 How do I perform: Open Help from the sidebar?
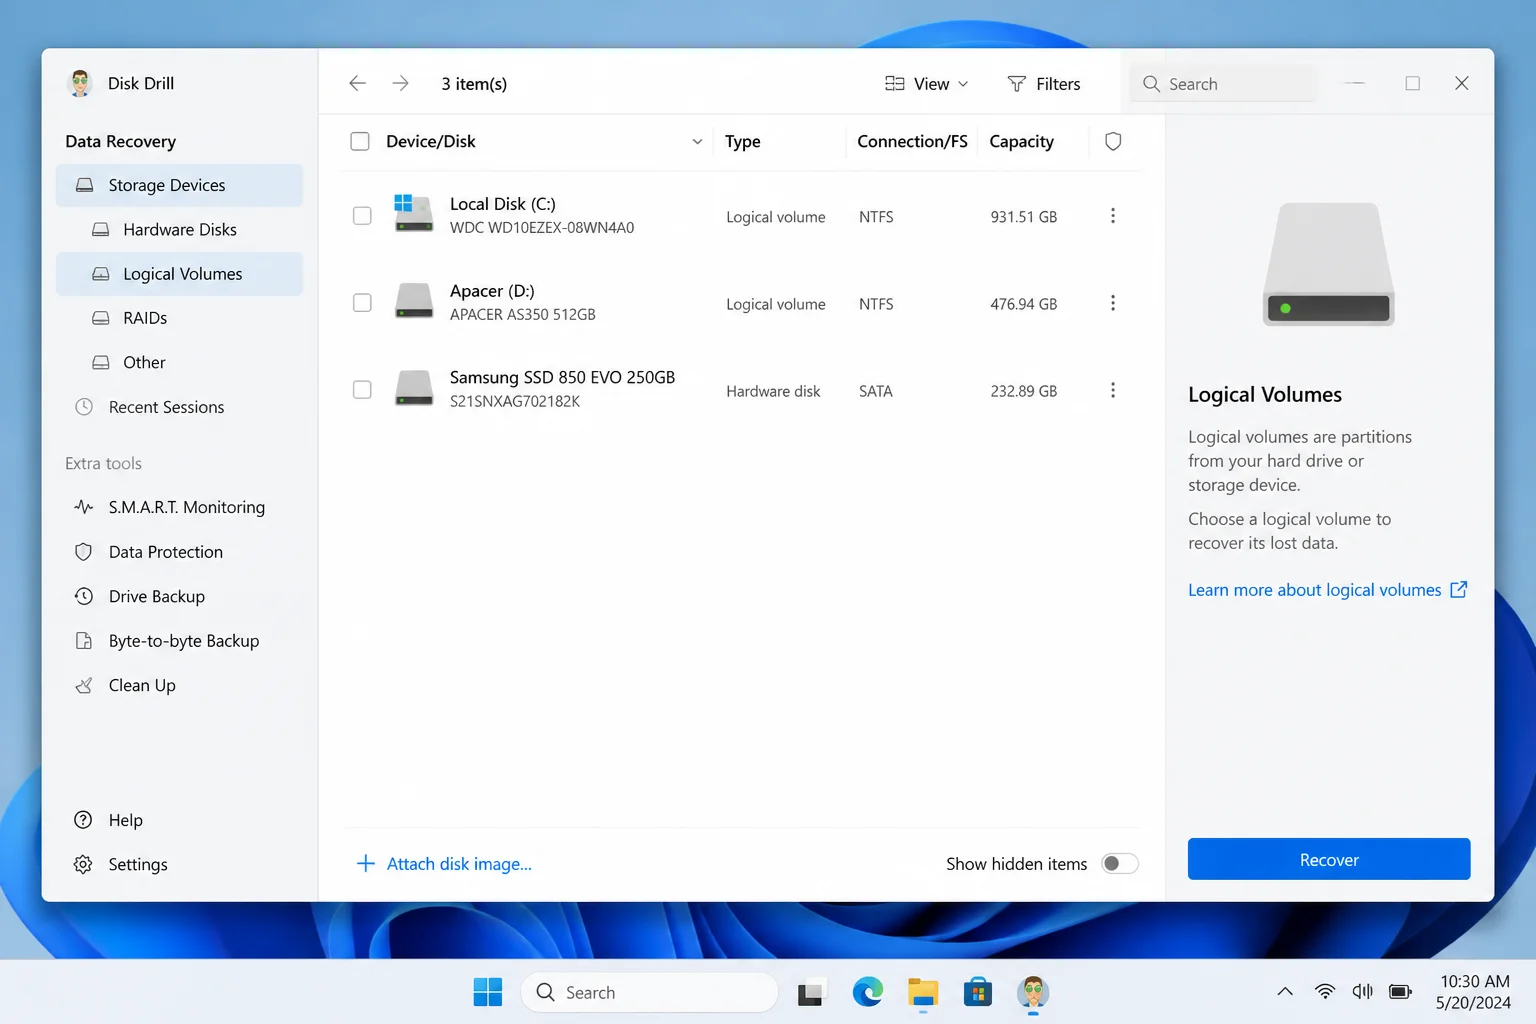(x=179, y=820)
